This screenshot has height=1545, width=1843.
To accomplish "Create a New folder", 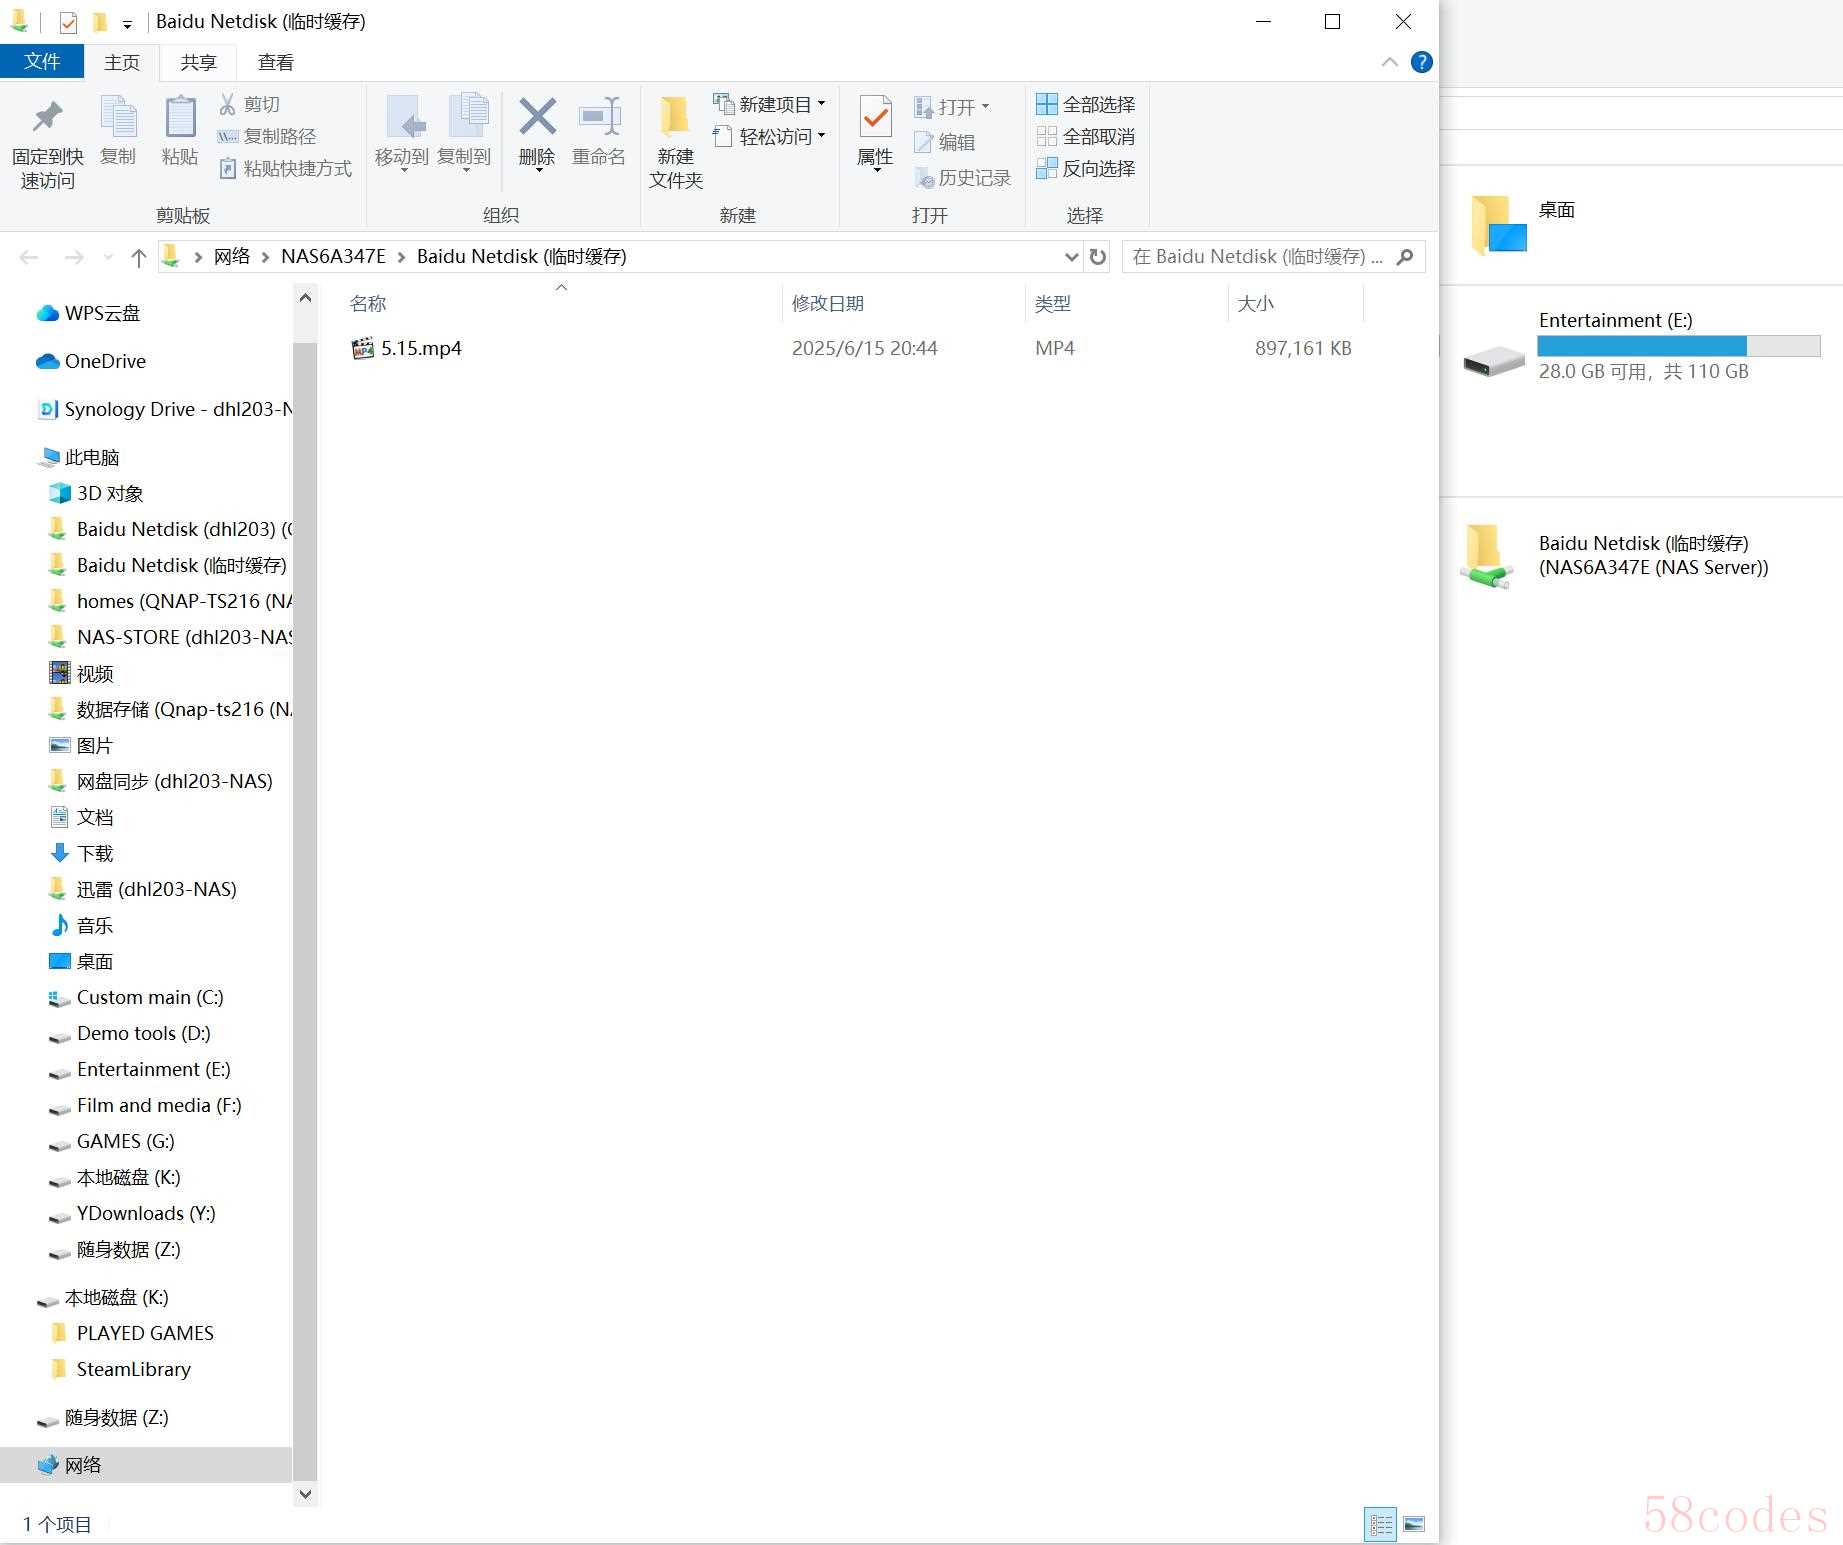I will coord(675,142).
